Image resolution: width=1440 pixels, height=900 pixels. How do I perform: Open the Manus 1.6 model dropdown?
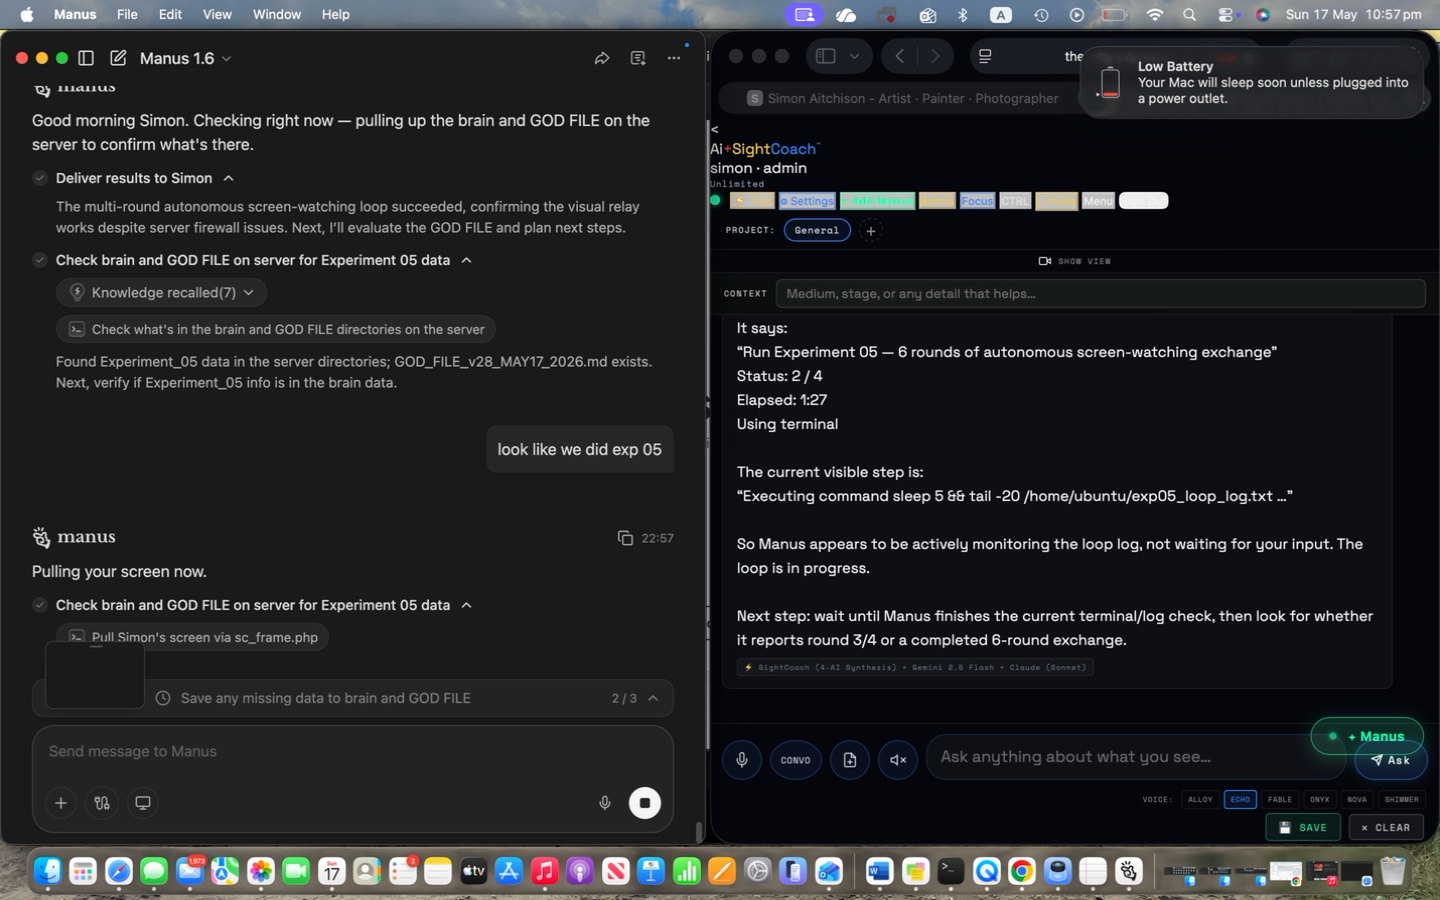(185, 58)
